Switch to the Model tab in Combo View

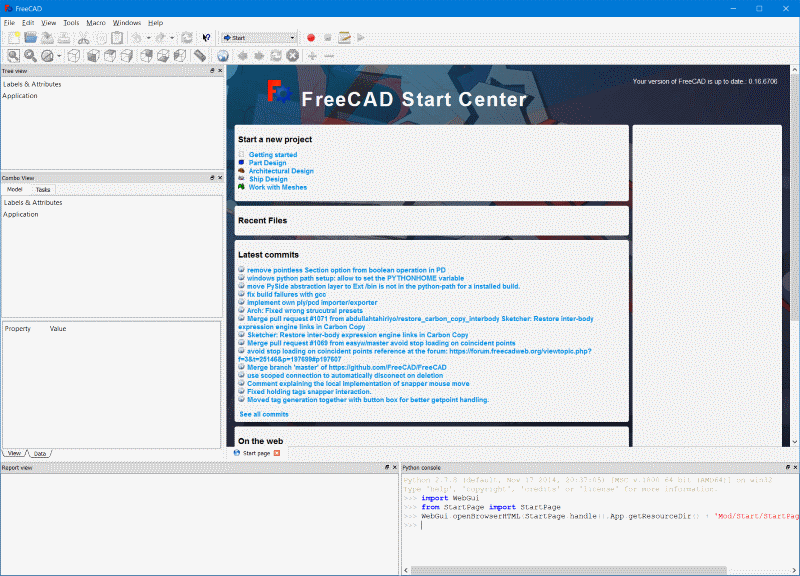click(x=14, y=189)
